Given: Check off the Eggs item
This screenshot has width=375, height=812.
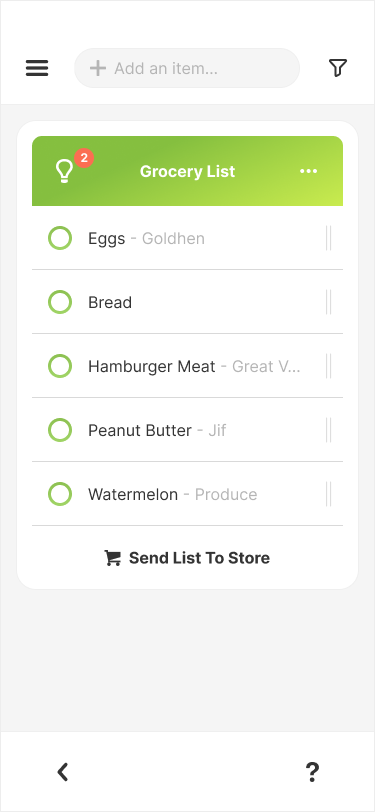Looking at the screenshot, I should click(60, 238).
